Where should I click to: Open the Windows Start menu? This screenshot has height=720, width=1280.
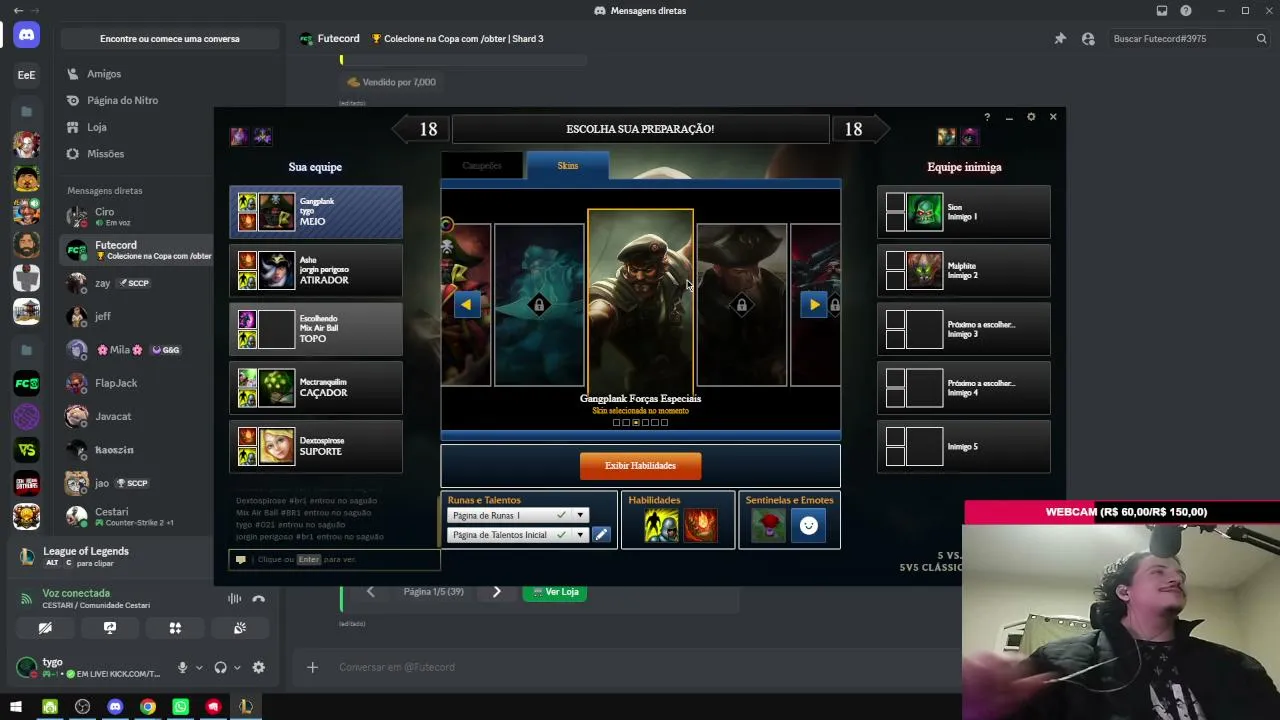click(x=16, y=707)
